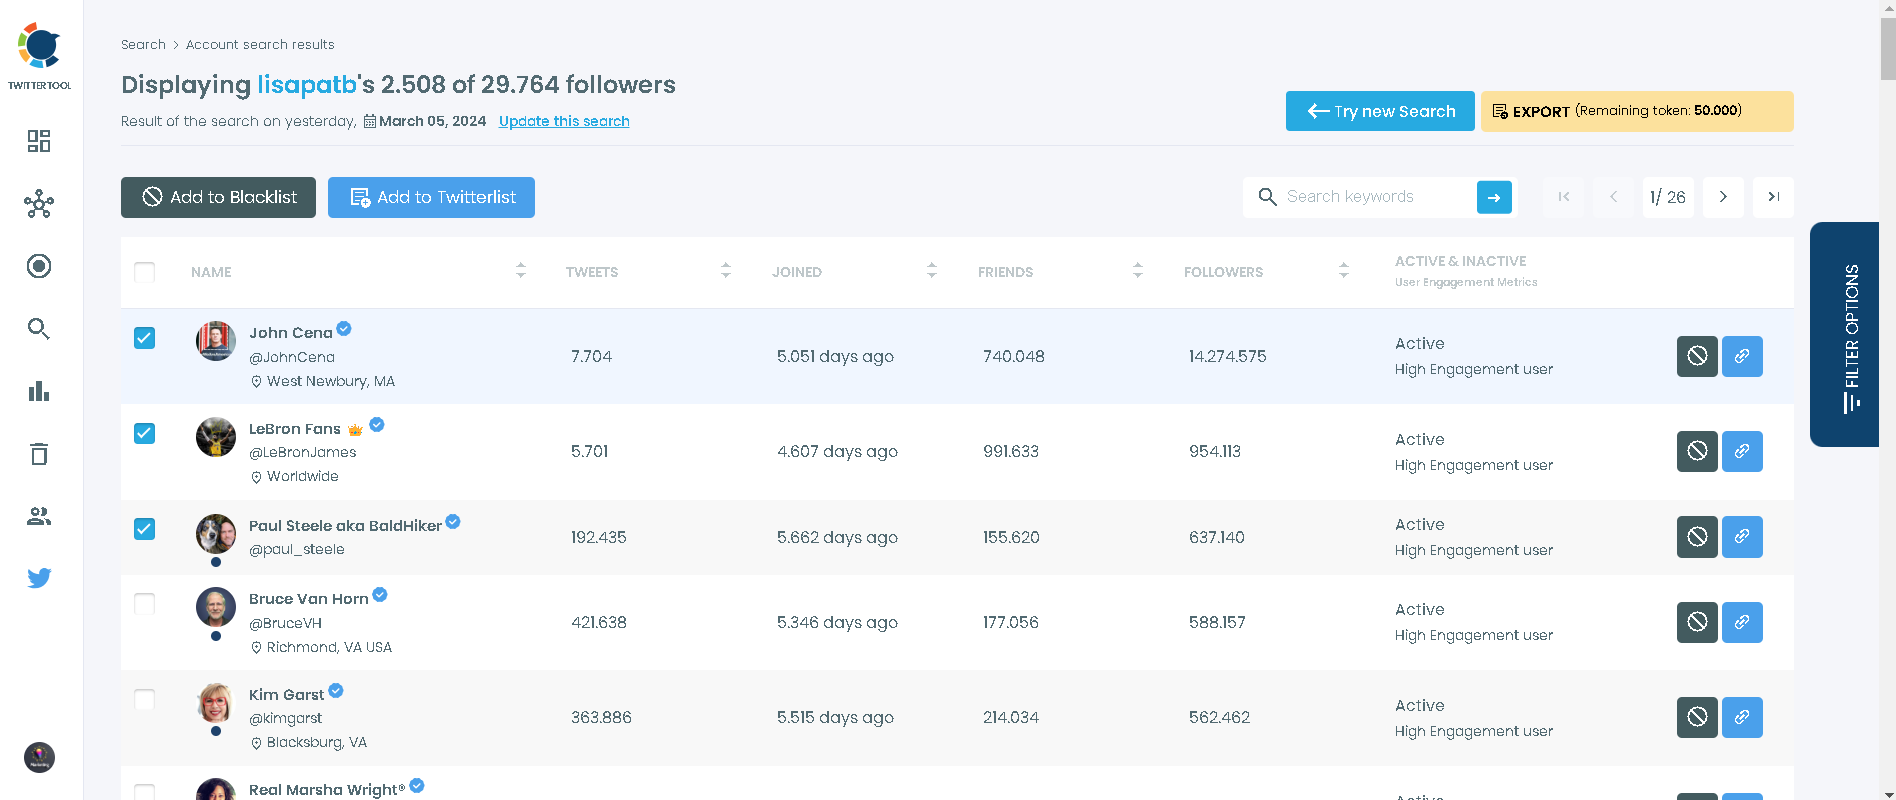Open link icon for Kim Garst row
Viewport: 1896px width, 800px height.
click(x=1742, y=717)
